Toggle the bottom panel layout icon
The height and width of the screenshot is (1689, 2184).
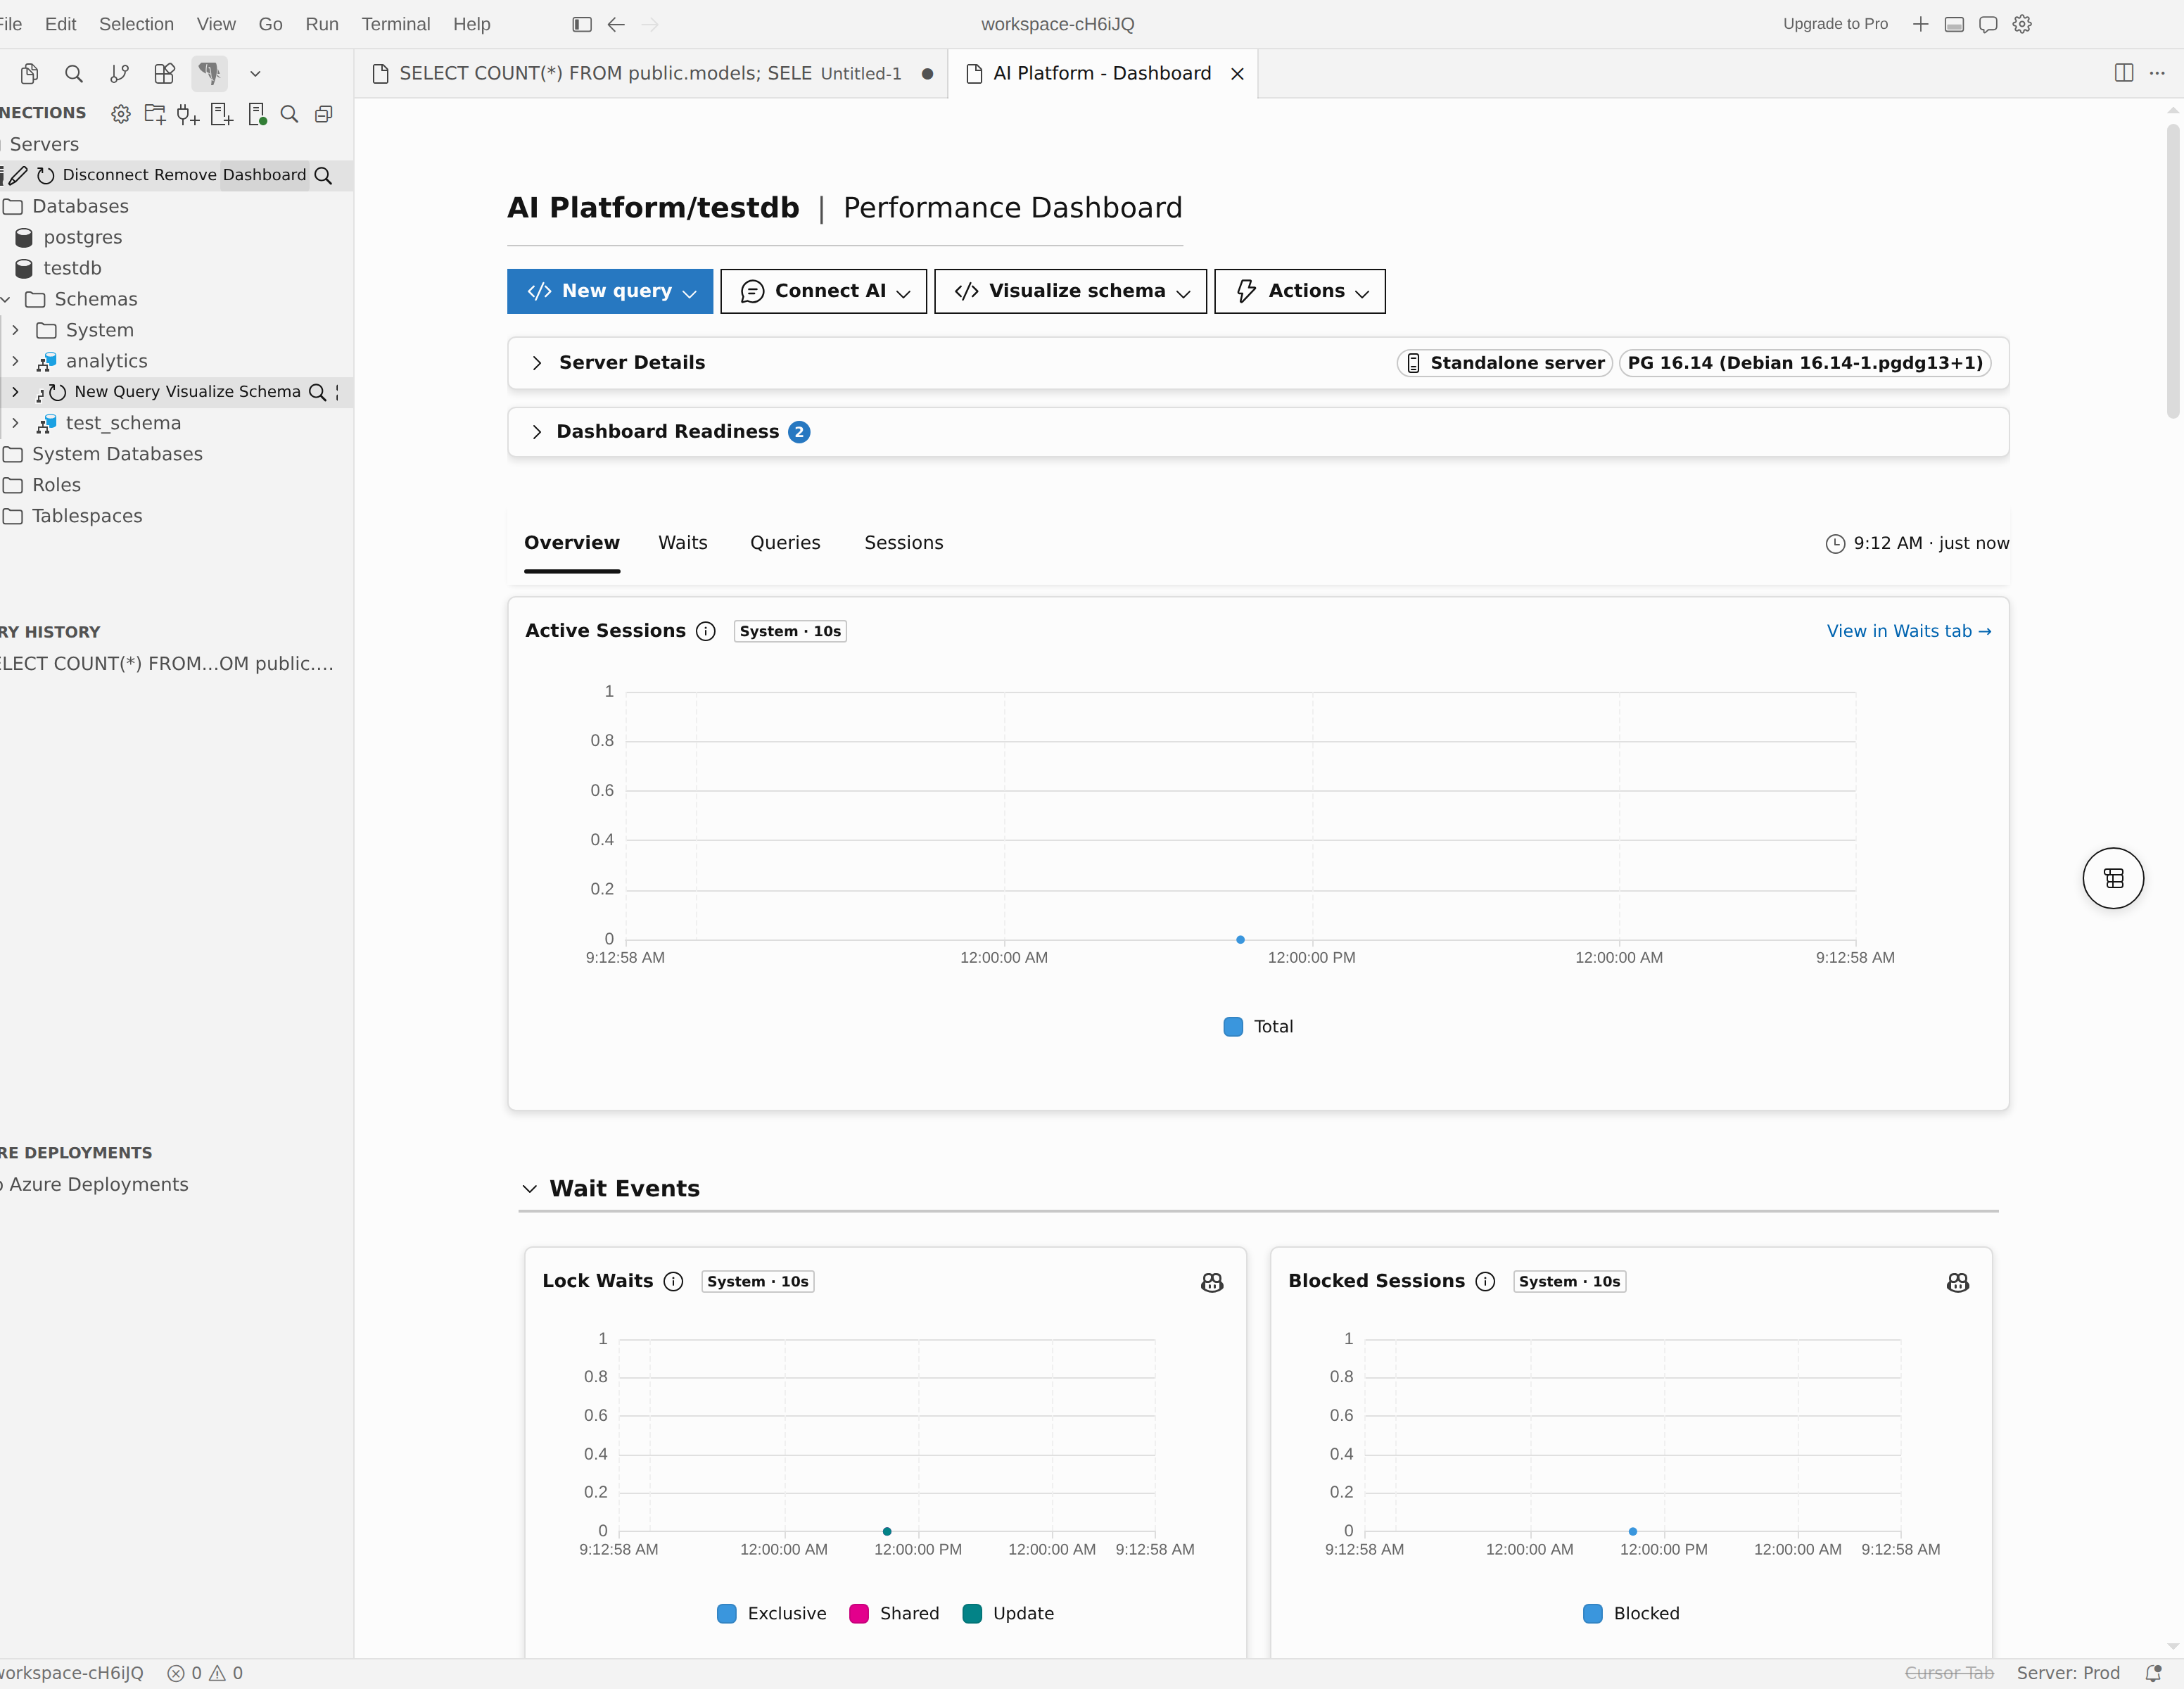pos(1954,24)
